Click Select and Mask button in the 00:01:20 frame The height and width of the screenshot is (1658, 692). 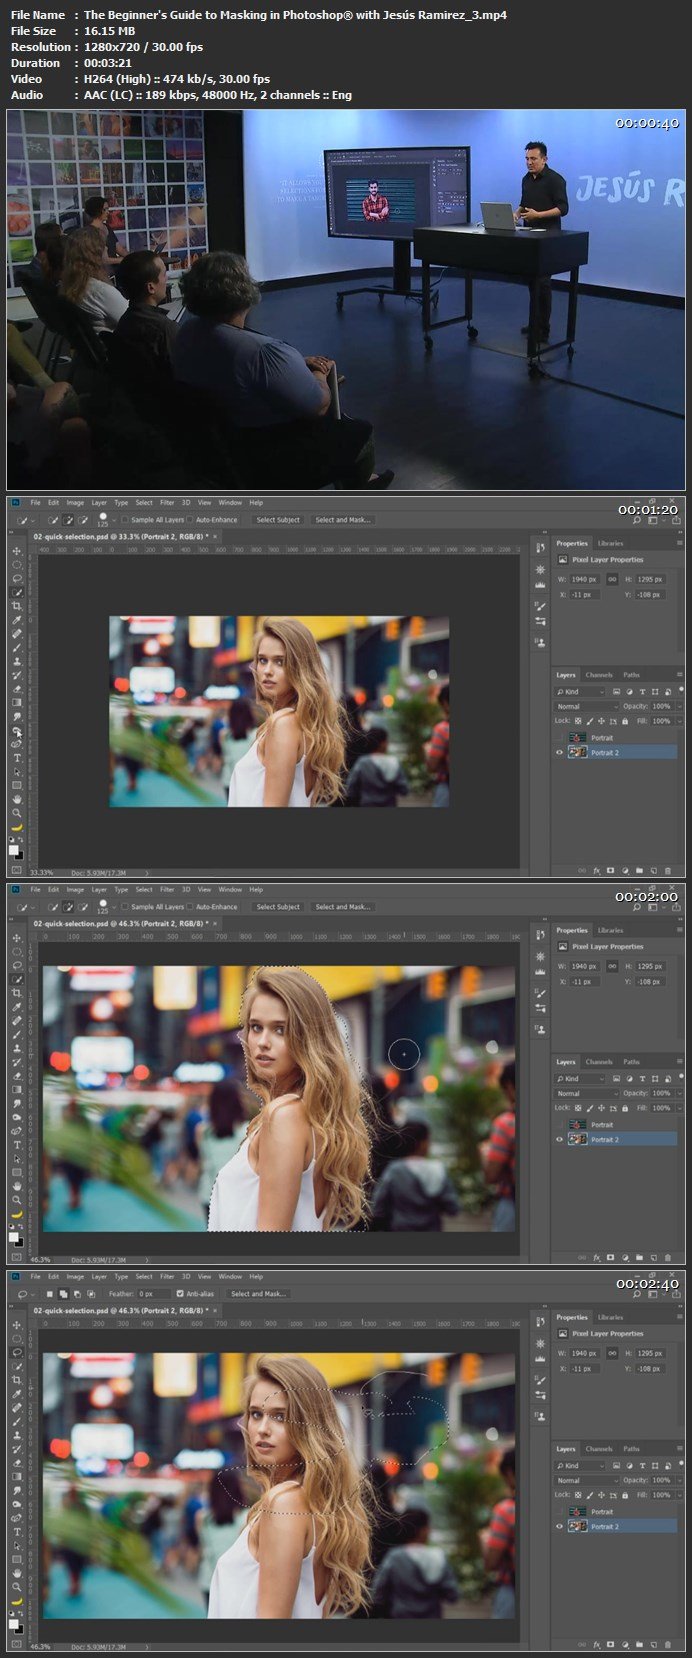(344, 520)
